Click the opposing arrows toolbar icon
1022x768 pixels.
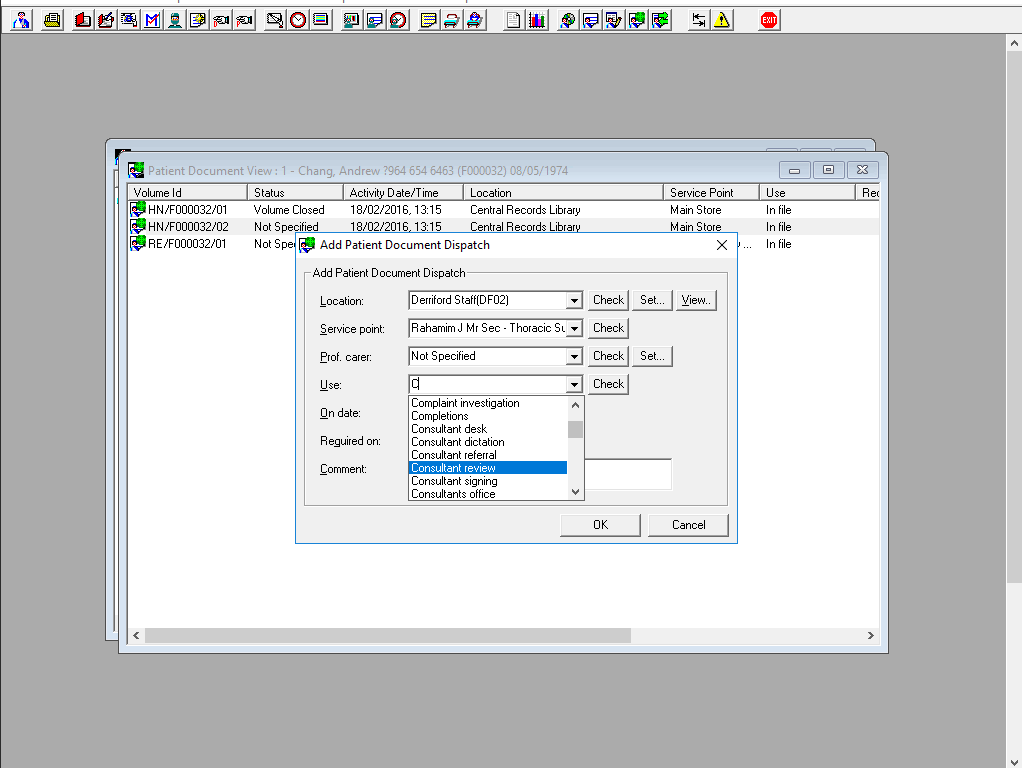click(699, 20)
